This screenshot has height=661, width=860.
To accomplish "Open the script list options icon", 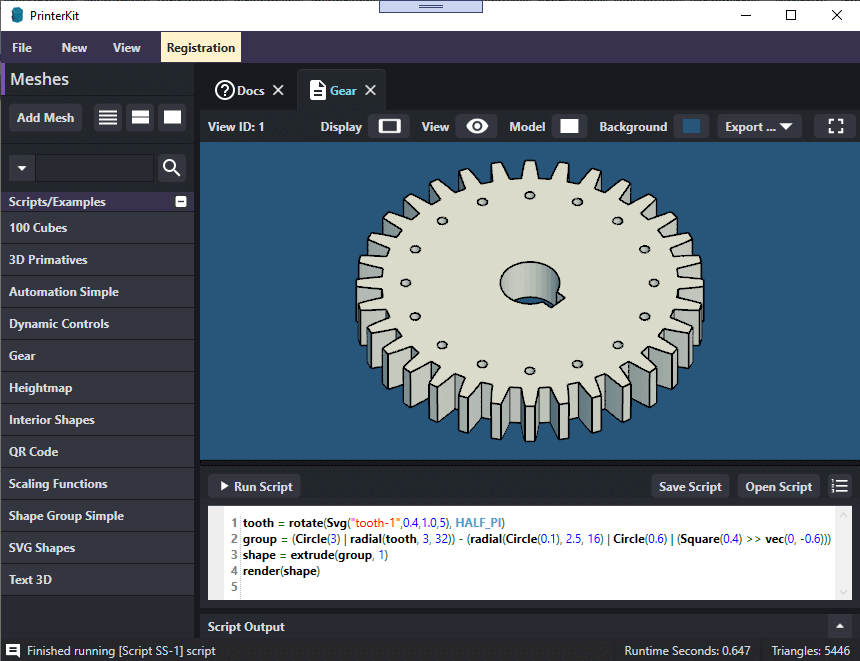I will pyautogui.click(x=840, y=487).
